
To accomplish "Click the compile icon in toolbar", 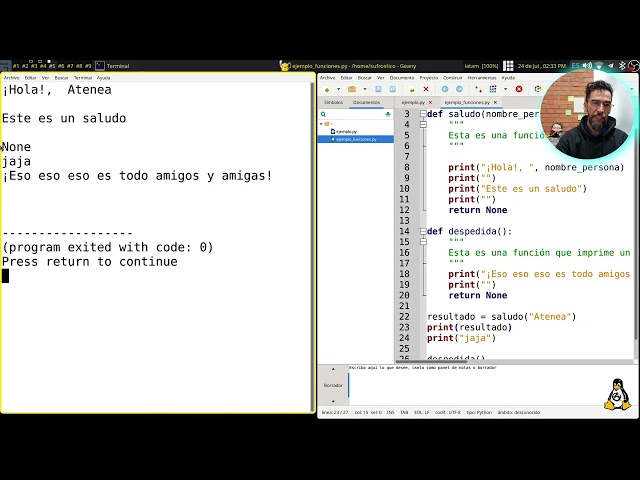I will 478,89.
